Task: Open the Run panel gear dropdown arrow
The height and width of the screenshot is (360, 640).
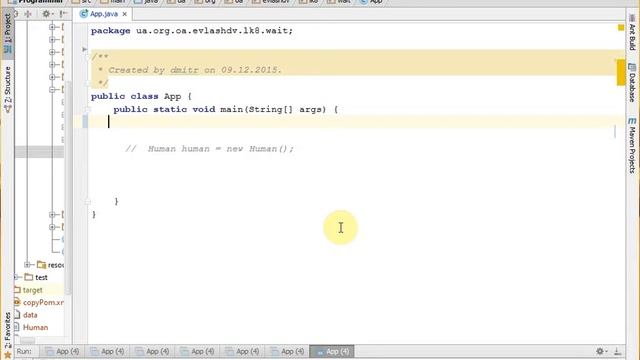Action: 606,351
